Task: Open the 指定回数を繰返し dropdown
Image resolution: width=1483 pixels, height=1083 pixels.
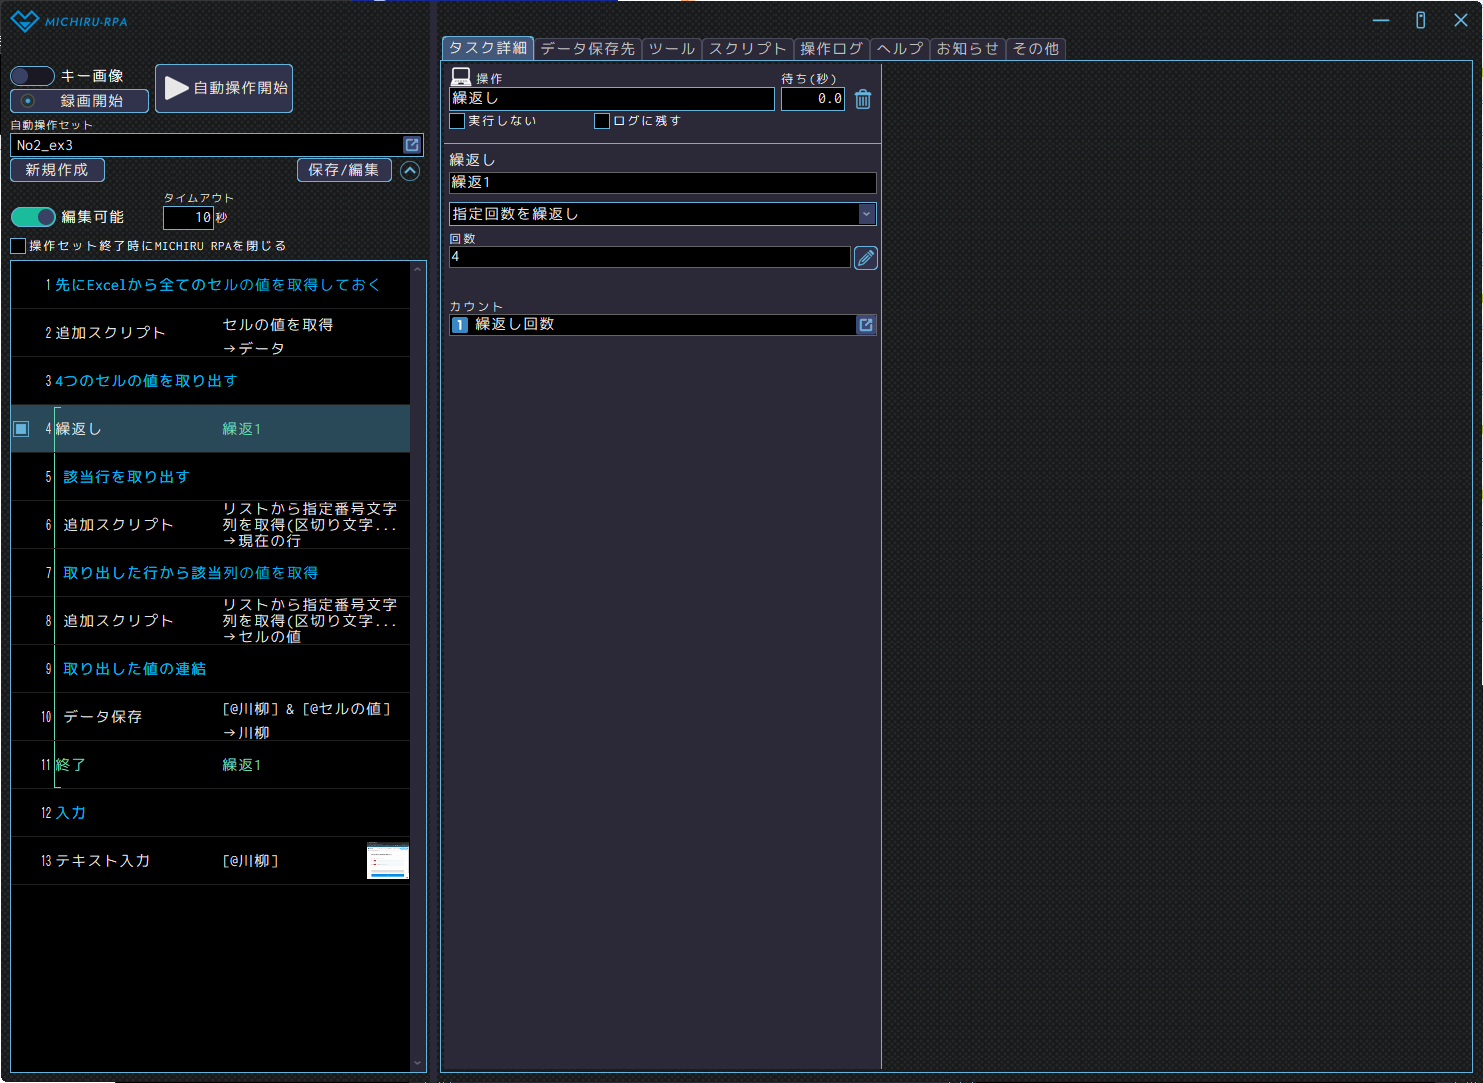Action: 866,214
